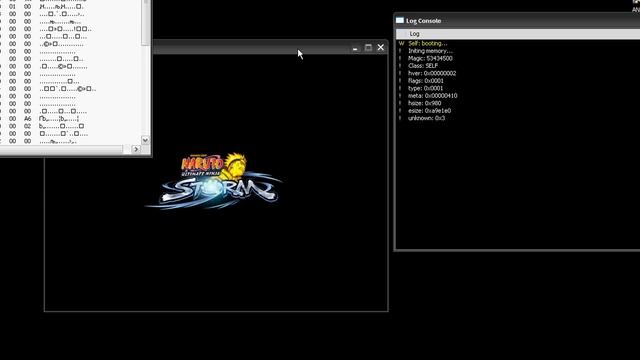Maximize the game window
The image size is (640, 360).
(x=368, y=48)
